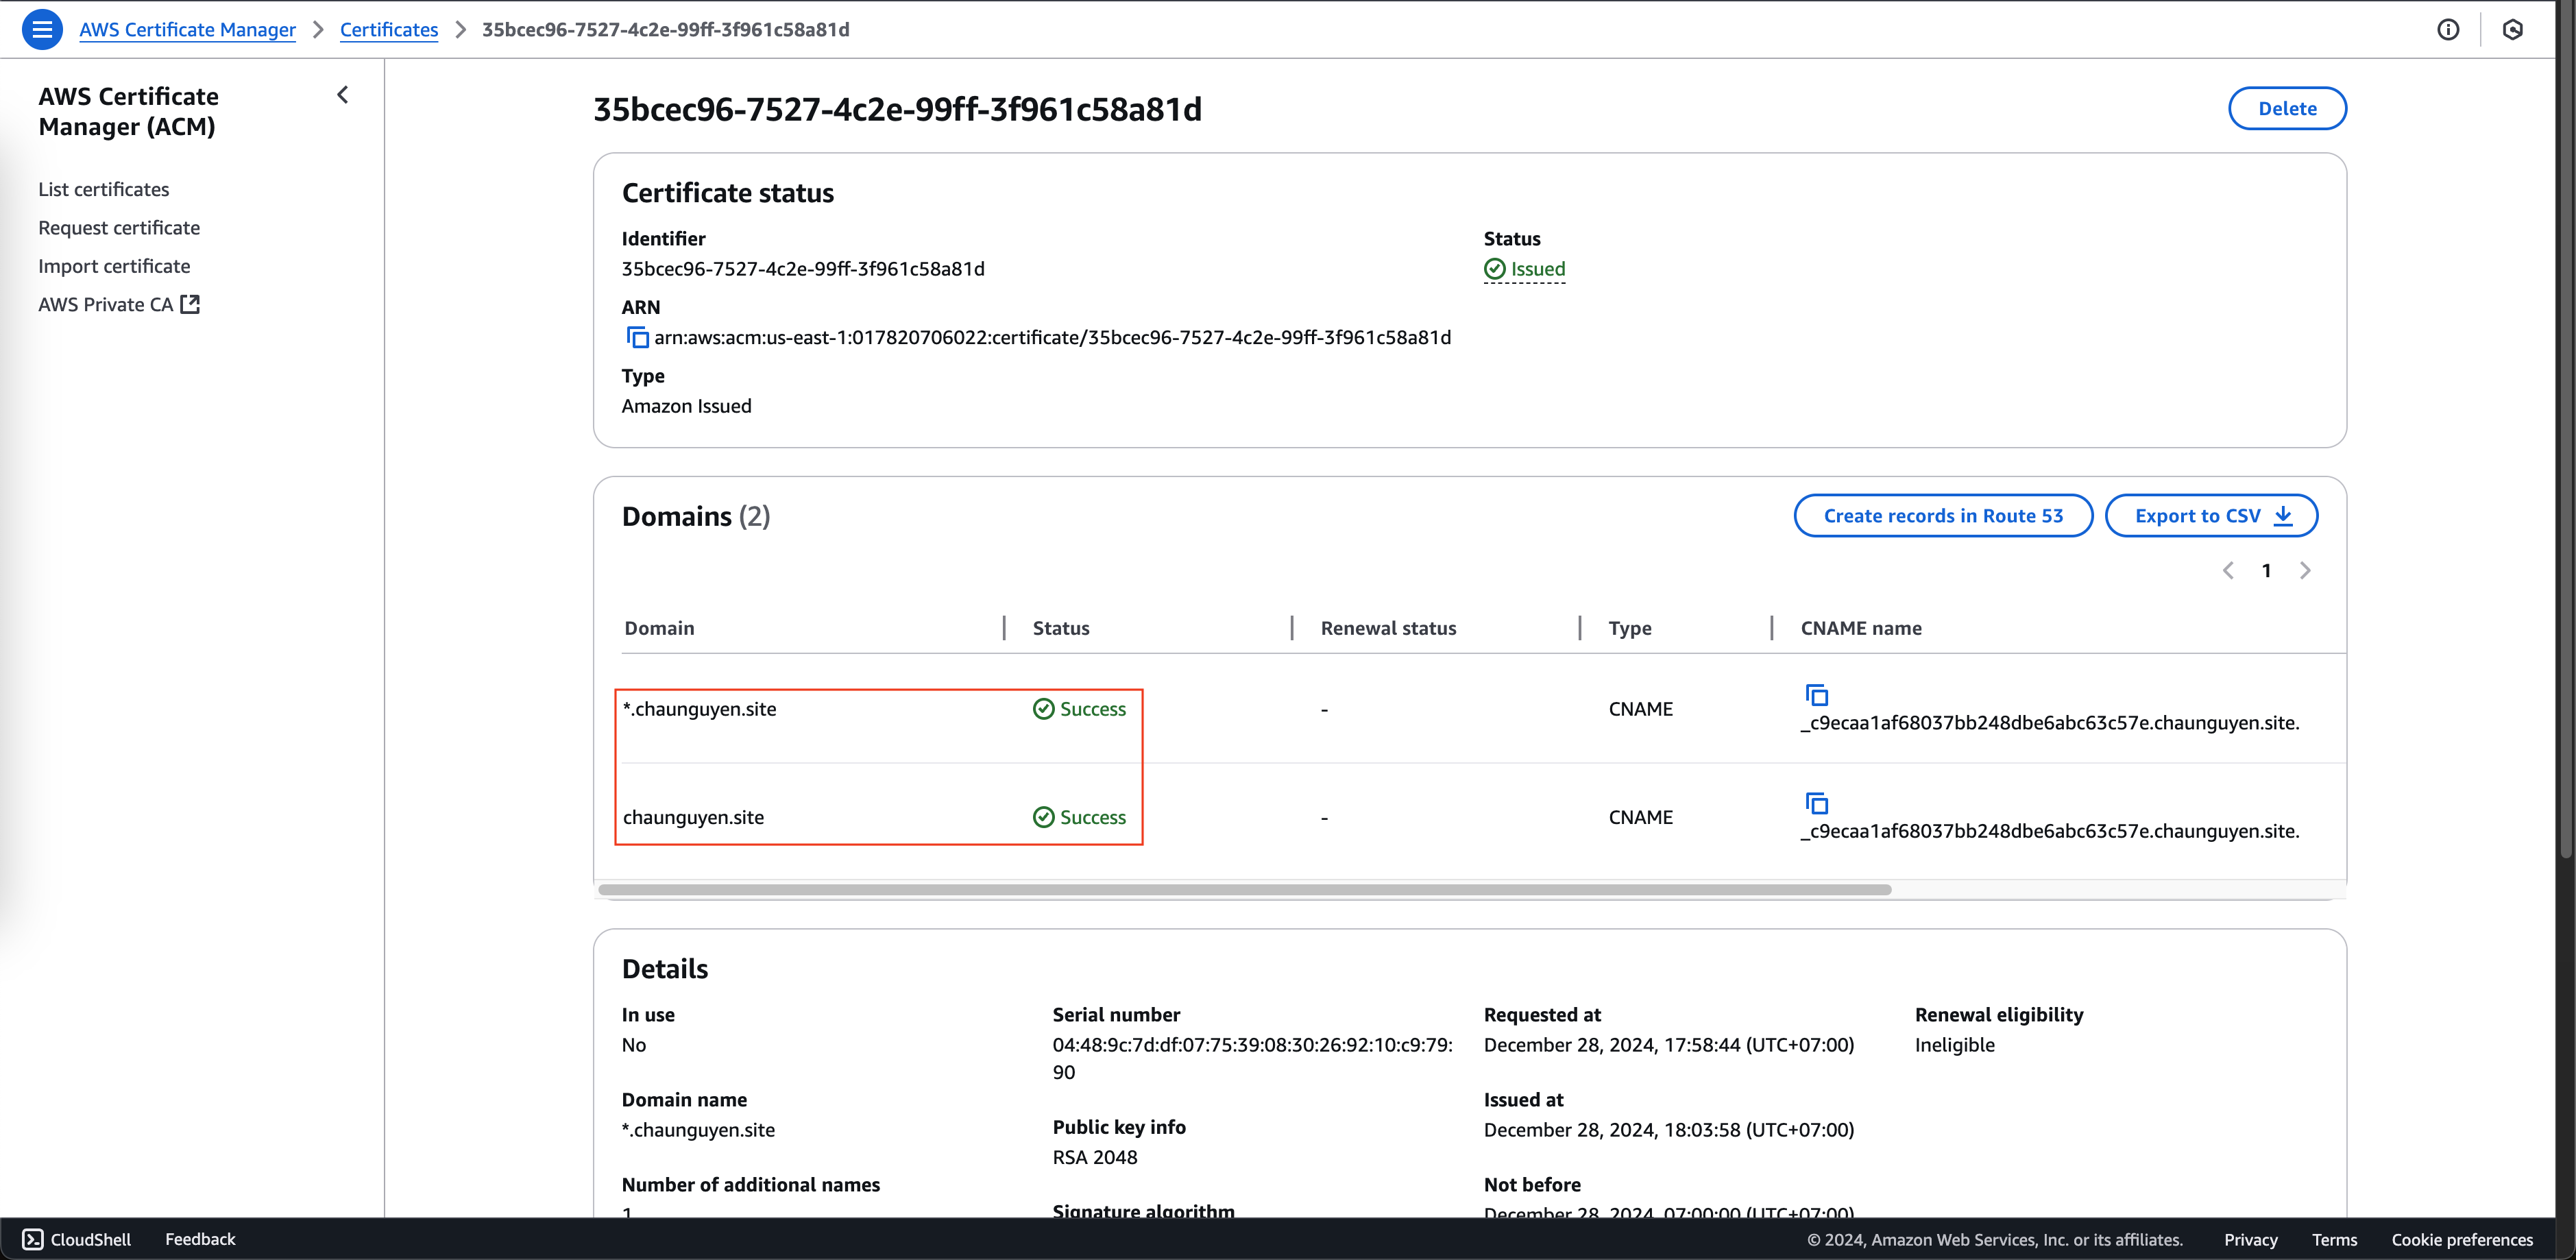Click the Amazon Issued type value
Viewport: 2576px width, 1260px height.
(x=686, y=406)
